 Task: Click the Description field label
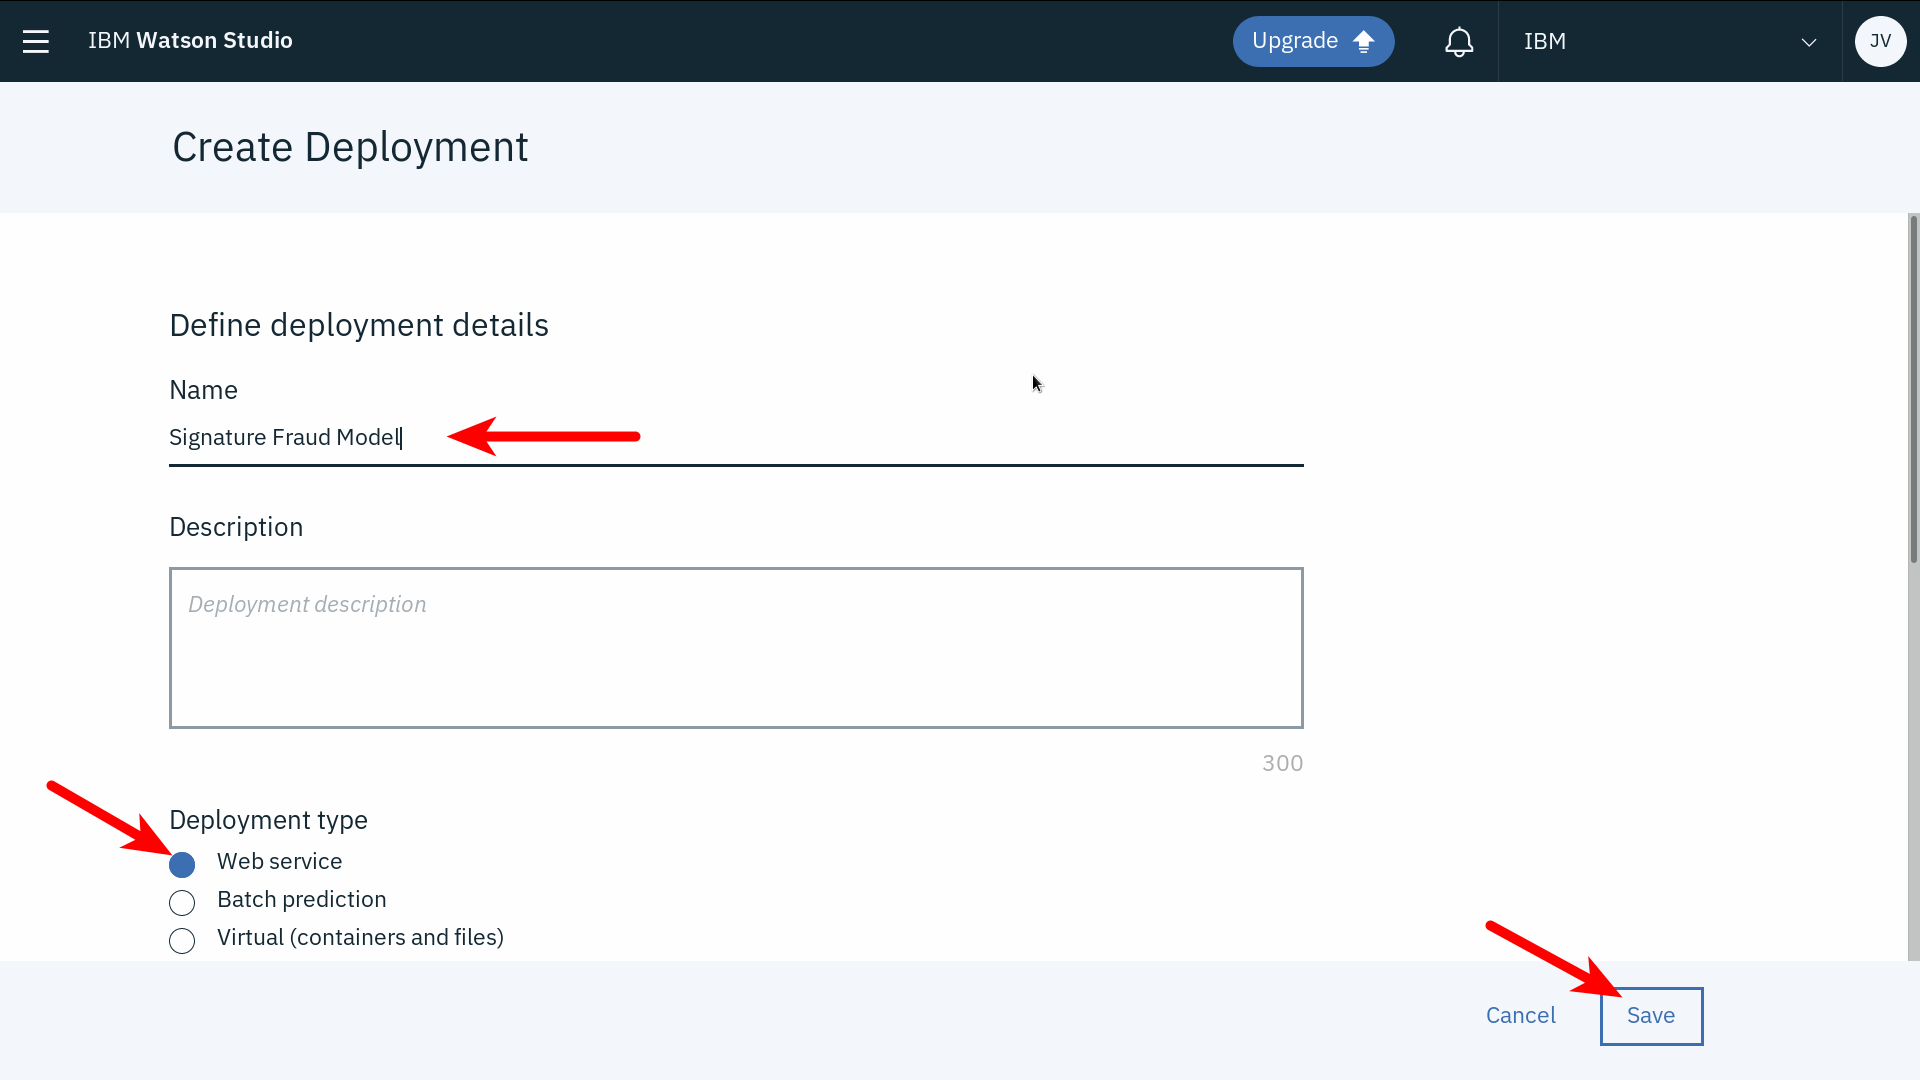pos(236,527)
